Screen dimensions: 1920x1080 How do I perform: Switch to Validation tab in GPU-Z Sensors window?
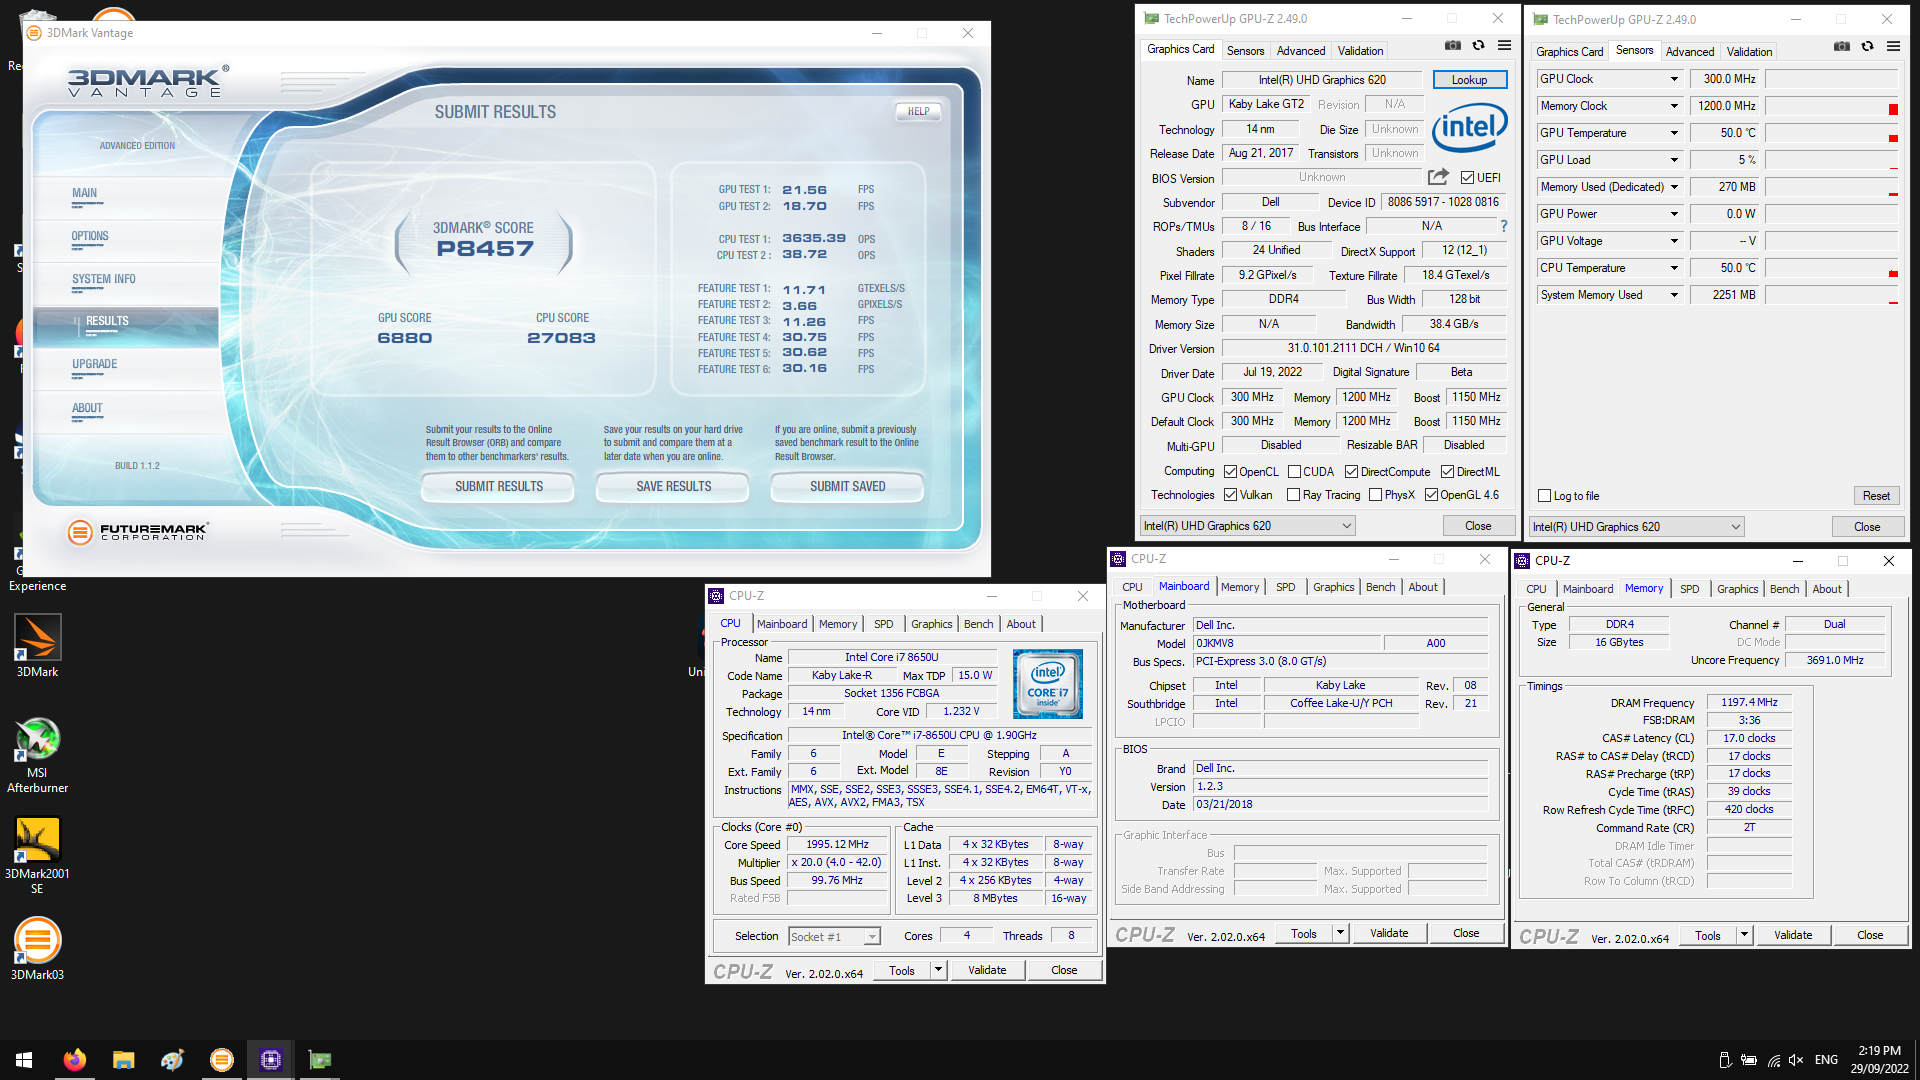[1749, 52]
